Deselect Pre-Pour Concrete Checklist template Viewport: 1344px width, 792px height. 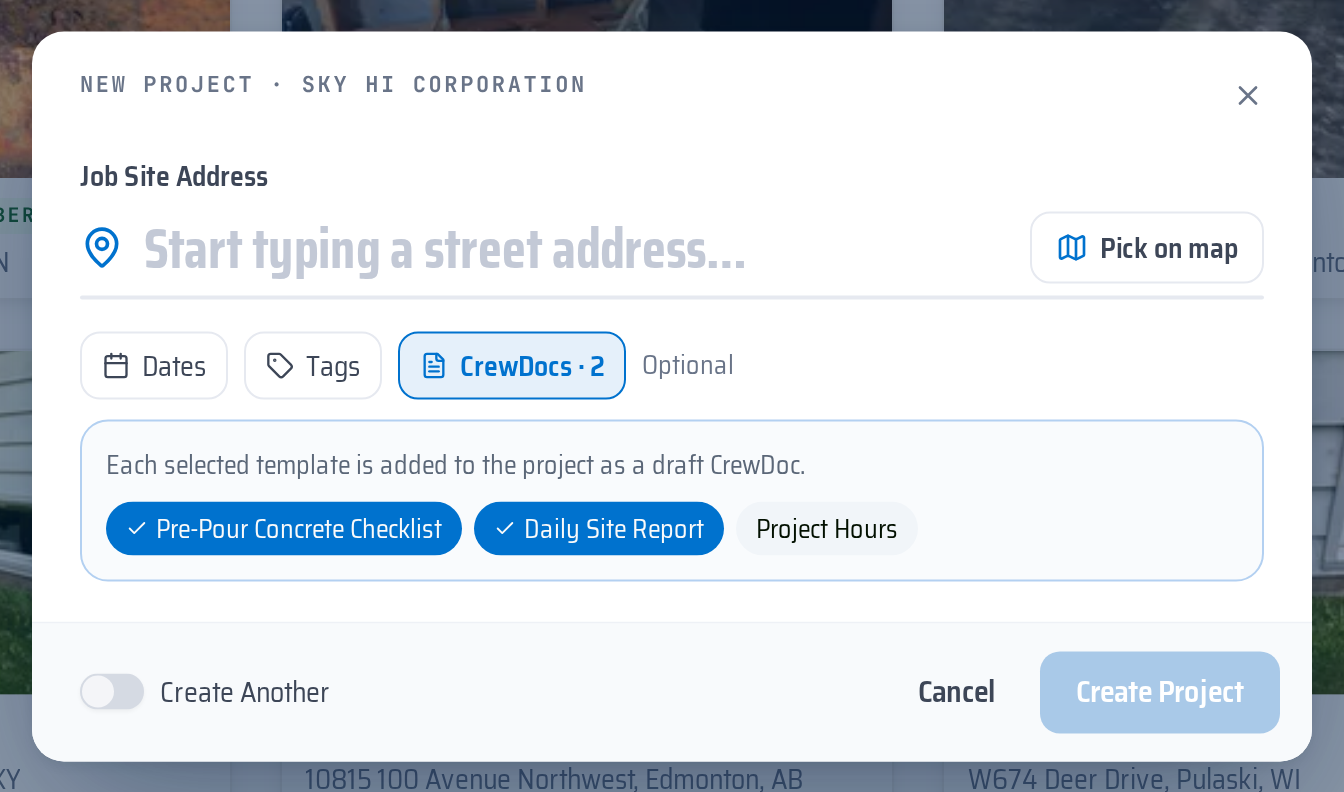click(284, 528)
